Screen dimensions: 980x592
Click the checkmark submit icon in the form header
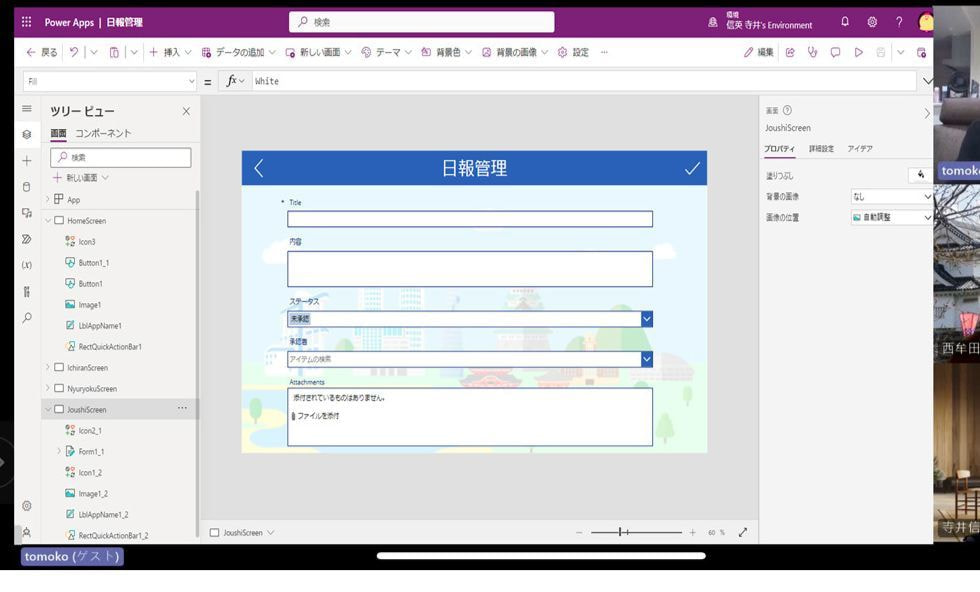[692, 168]
